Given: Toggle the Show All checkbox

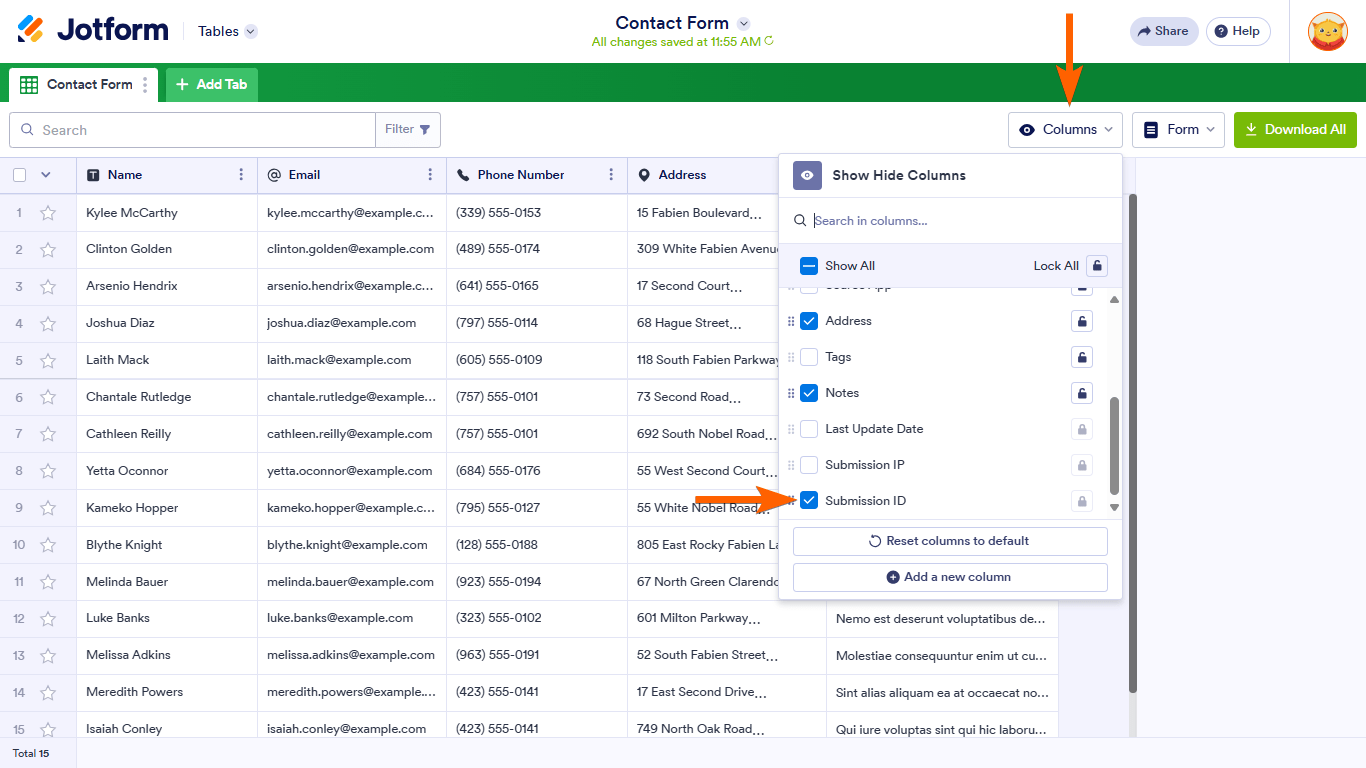Looking at the screenshot, I should [x=809, y=266].
